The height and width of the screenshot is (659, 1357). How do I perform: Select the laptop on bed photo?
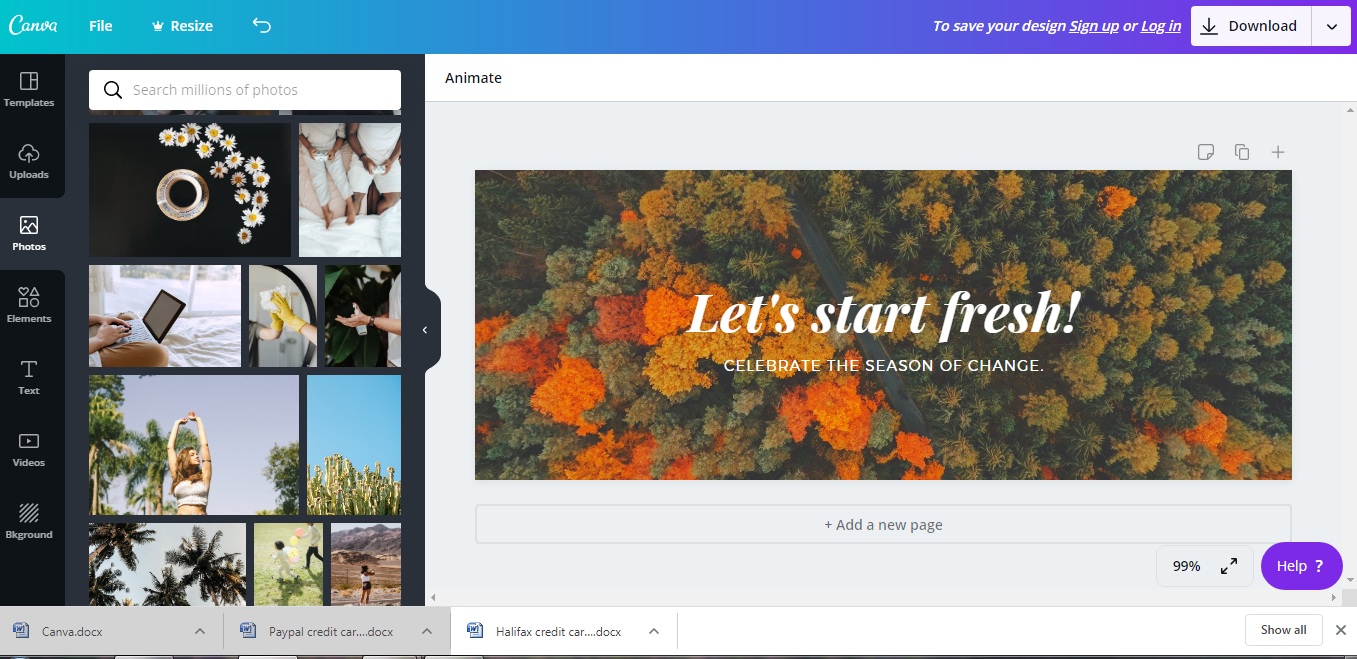click(x=165, y=316)
